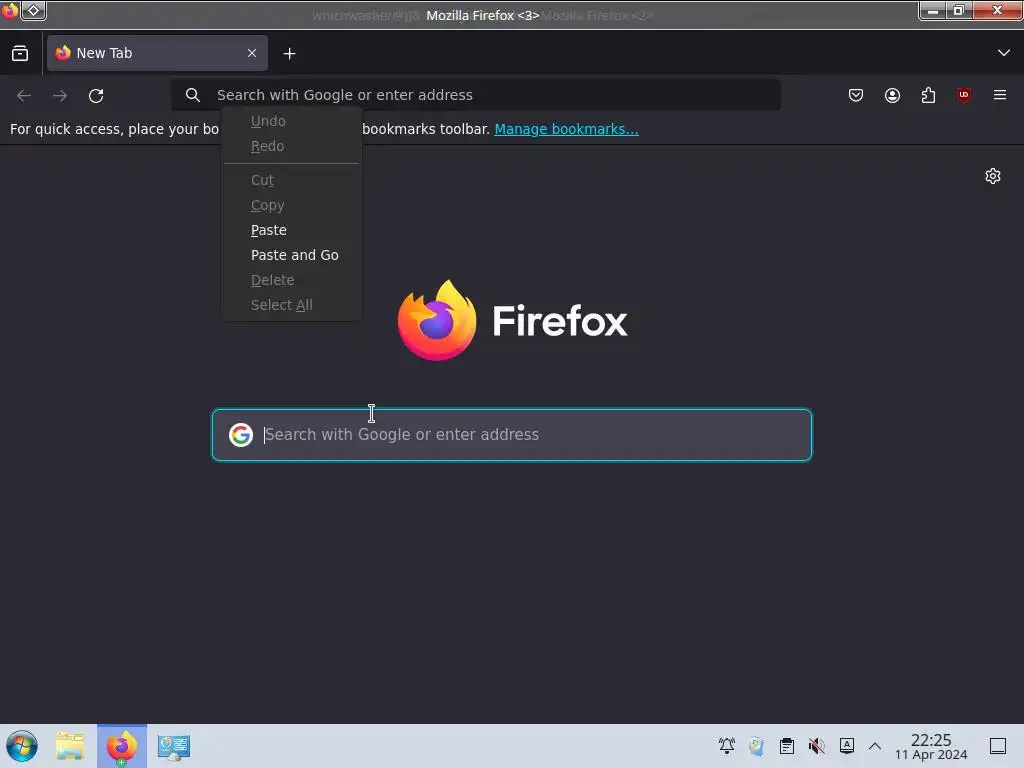Open the Save to Pocket icon
Screen dimensions: 1024x768
click(856, 95)
